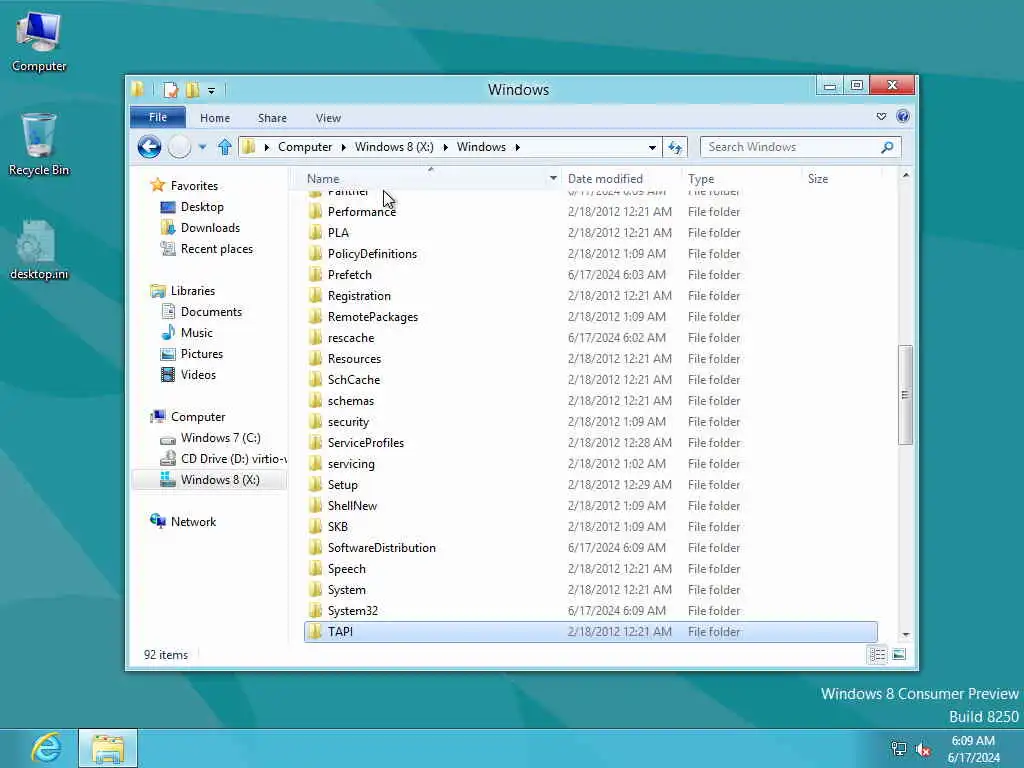Screen dimensions: 1024x768
Task: Select RemotePackages folder name
Action: tap(373, 317)
